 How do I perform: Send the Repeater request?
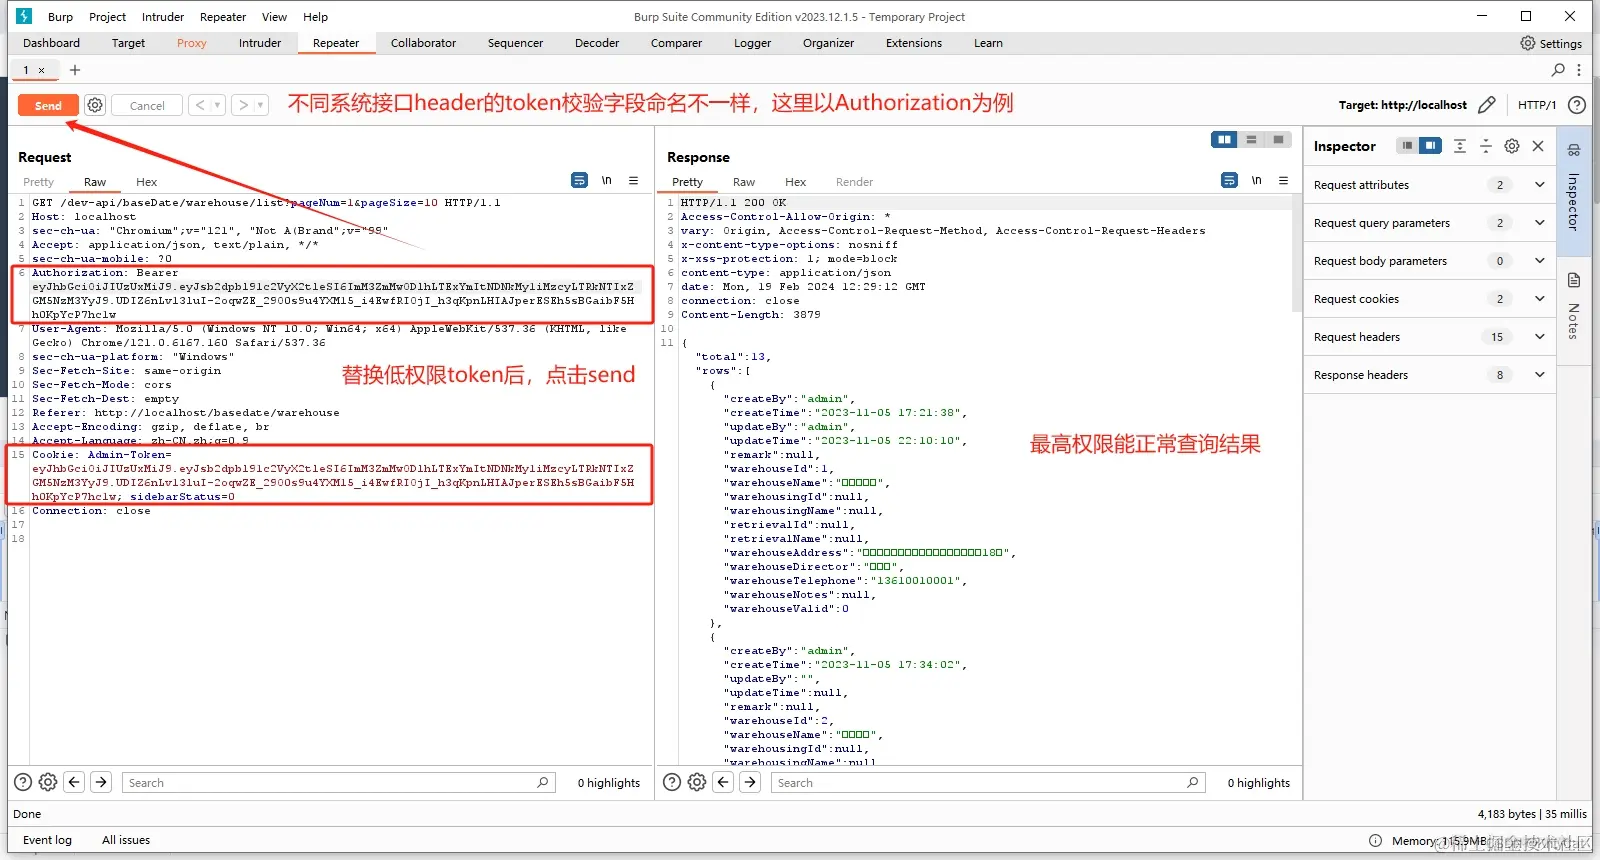(48, 105)
